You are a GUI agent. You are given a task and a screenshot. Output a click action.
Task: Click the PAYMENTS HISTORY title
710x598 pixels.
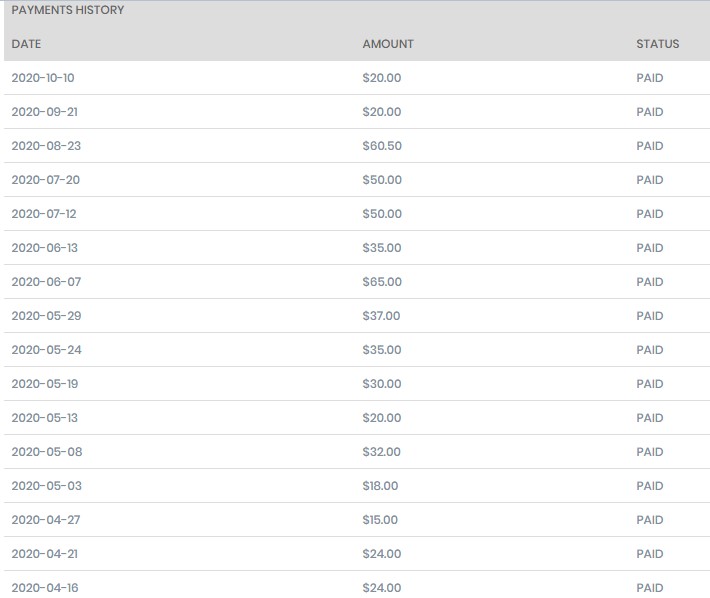pyautogui.click(x=68, y=10)
